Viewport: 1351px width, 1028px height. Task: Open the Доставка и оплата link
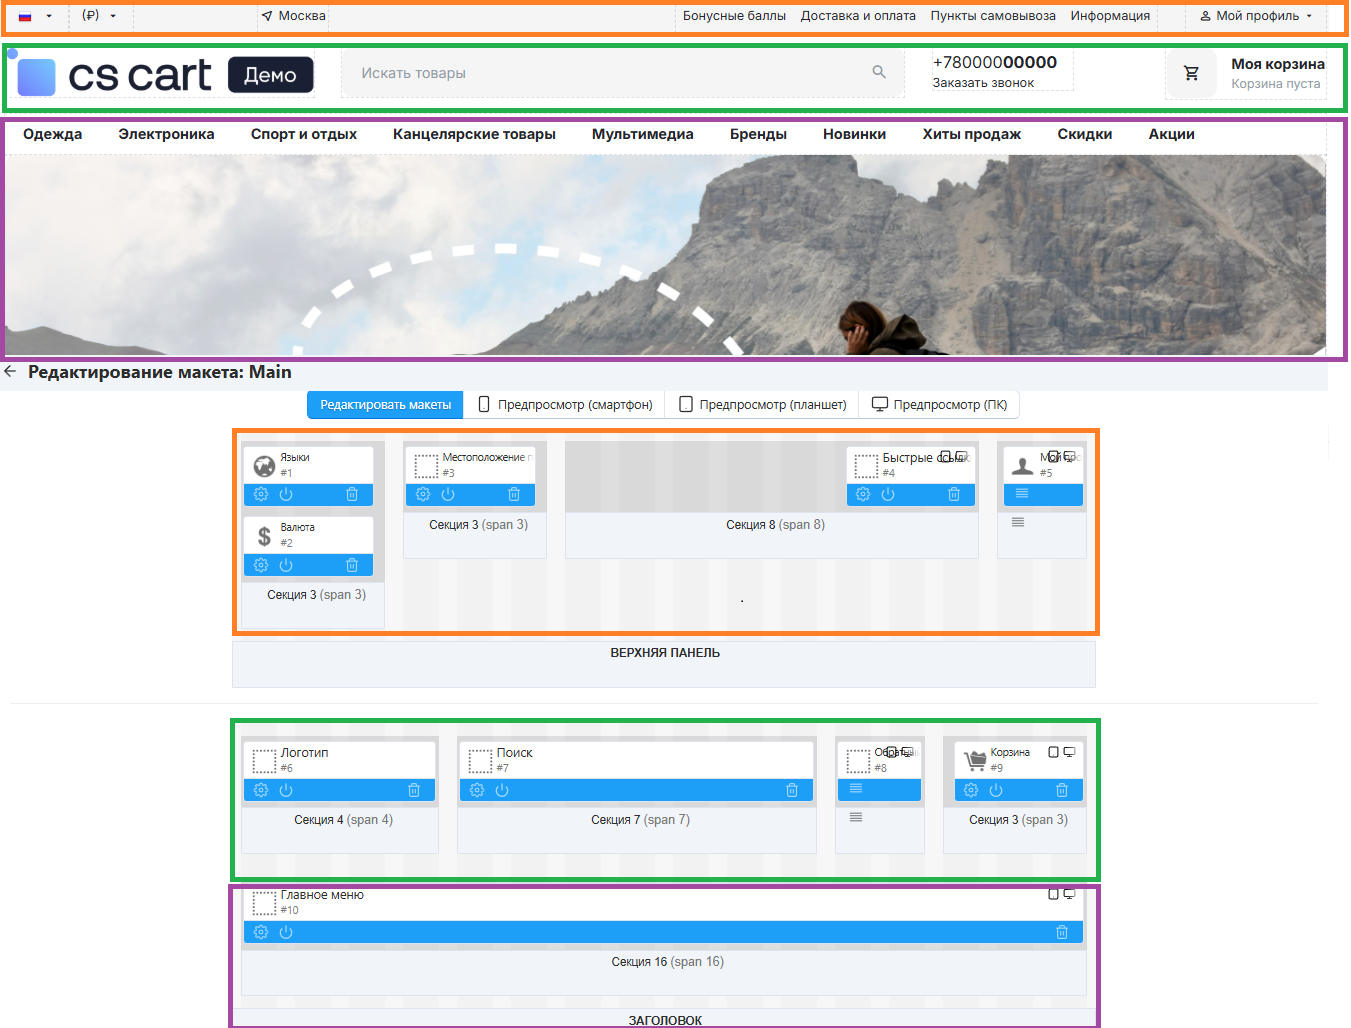coord(858,16)
